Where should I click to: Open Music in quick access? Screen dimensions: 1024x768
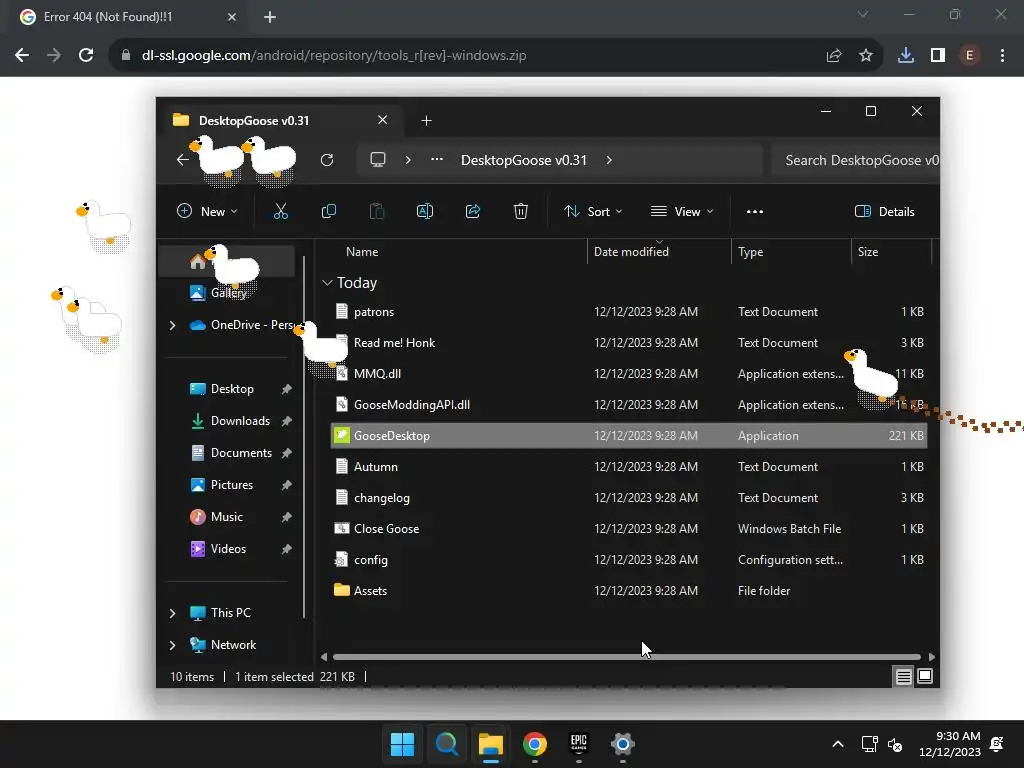point(227,517)
